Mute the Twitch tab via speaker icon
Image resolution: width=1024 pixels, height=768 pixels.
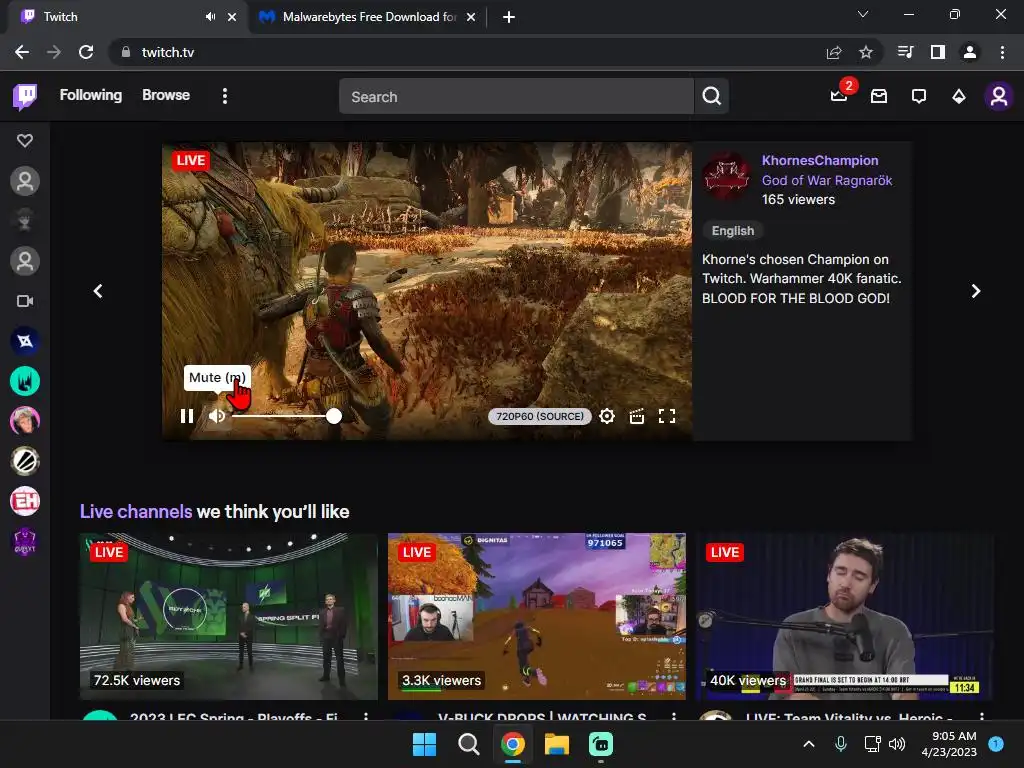(210, 17)
